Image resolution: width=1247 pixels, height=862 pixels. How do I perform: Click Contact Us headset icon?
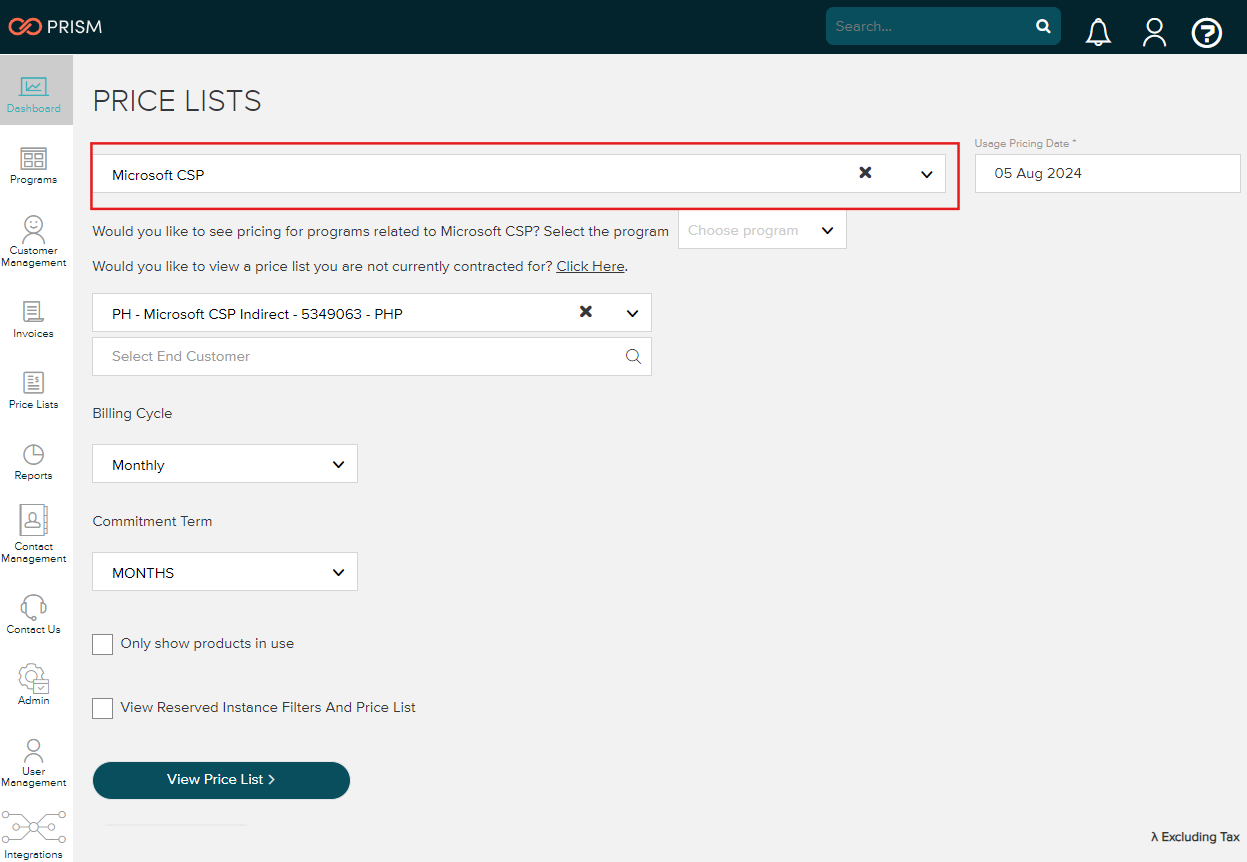point(34,607)
